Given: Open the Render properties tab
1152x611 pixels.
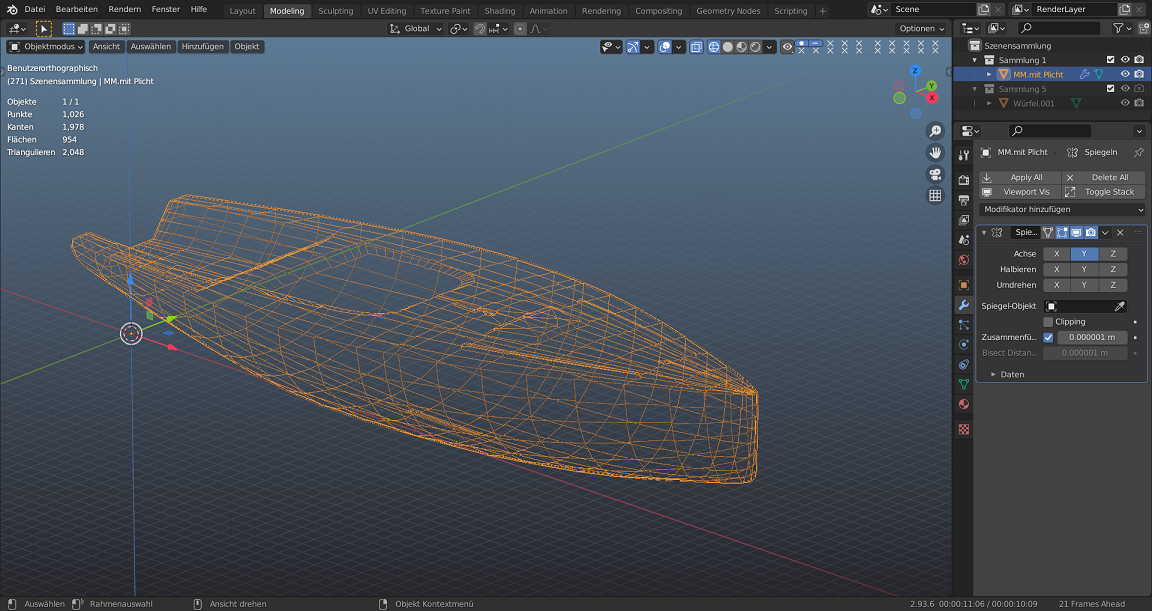Looking at the screenshot, I should 964,180.
